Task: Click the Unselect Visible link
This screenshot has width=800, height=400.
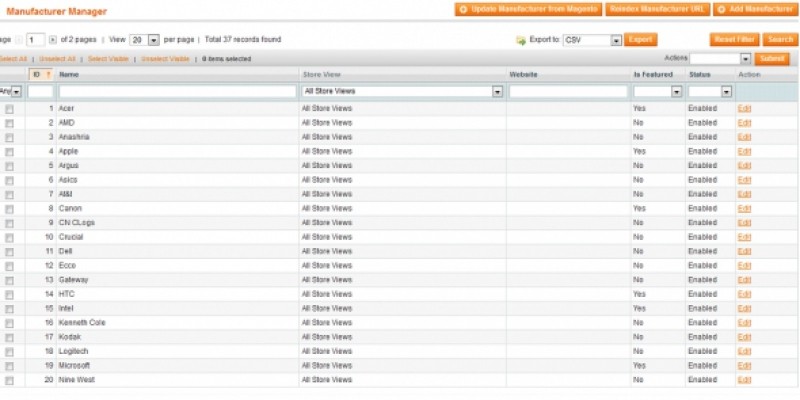Action: [165, 59]
